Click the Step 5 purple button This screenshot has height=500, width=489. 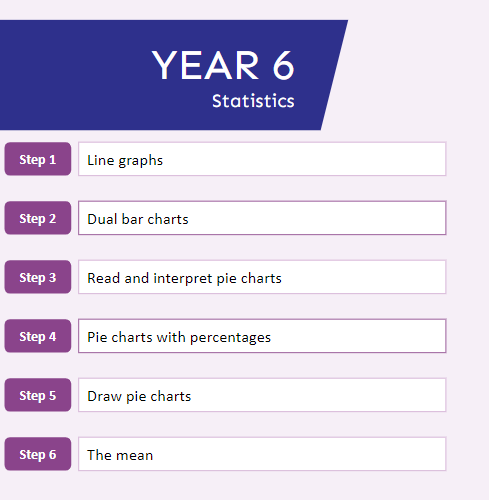38,395
